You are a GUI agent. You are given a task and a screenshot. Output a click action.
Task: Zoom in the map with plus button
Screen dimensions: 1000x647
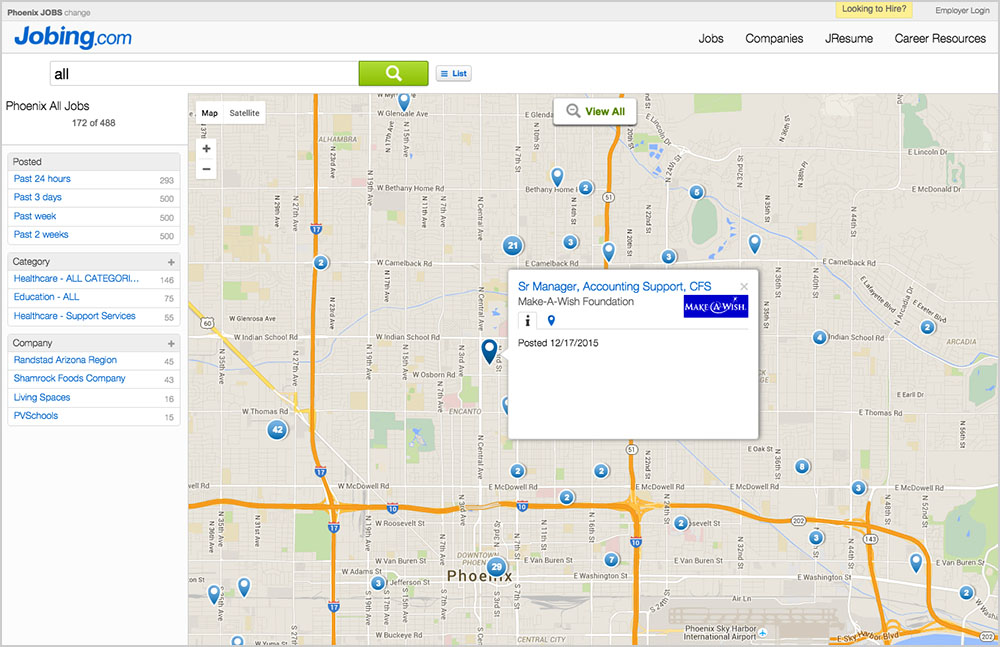point(206,149)
